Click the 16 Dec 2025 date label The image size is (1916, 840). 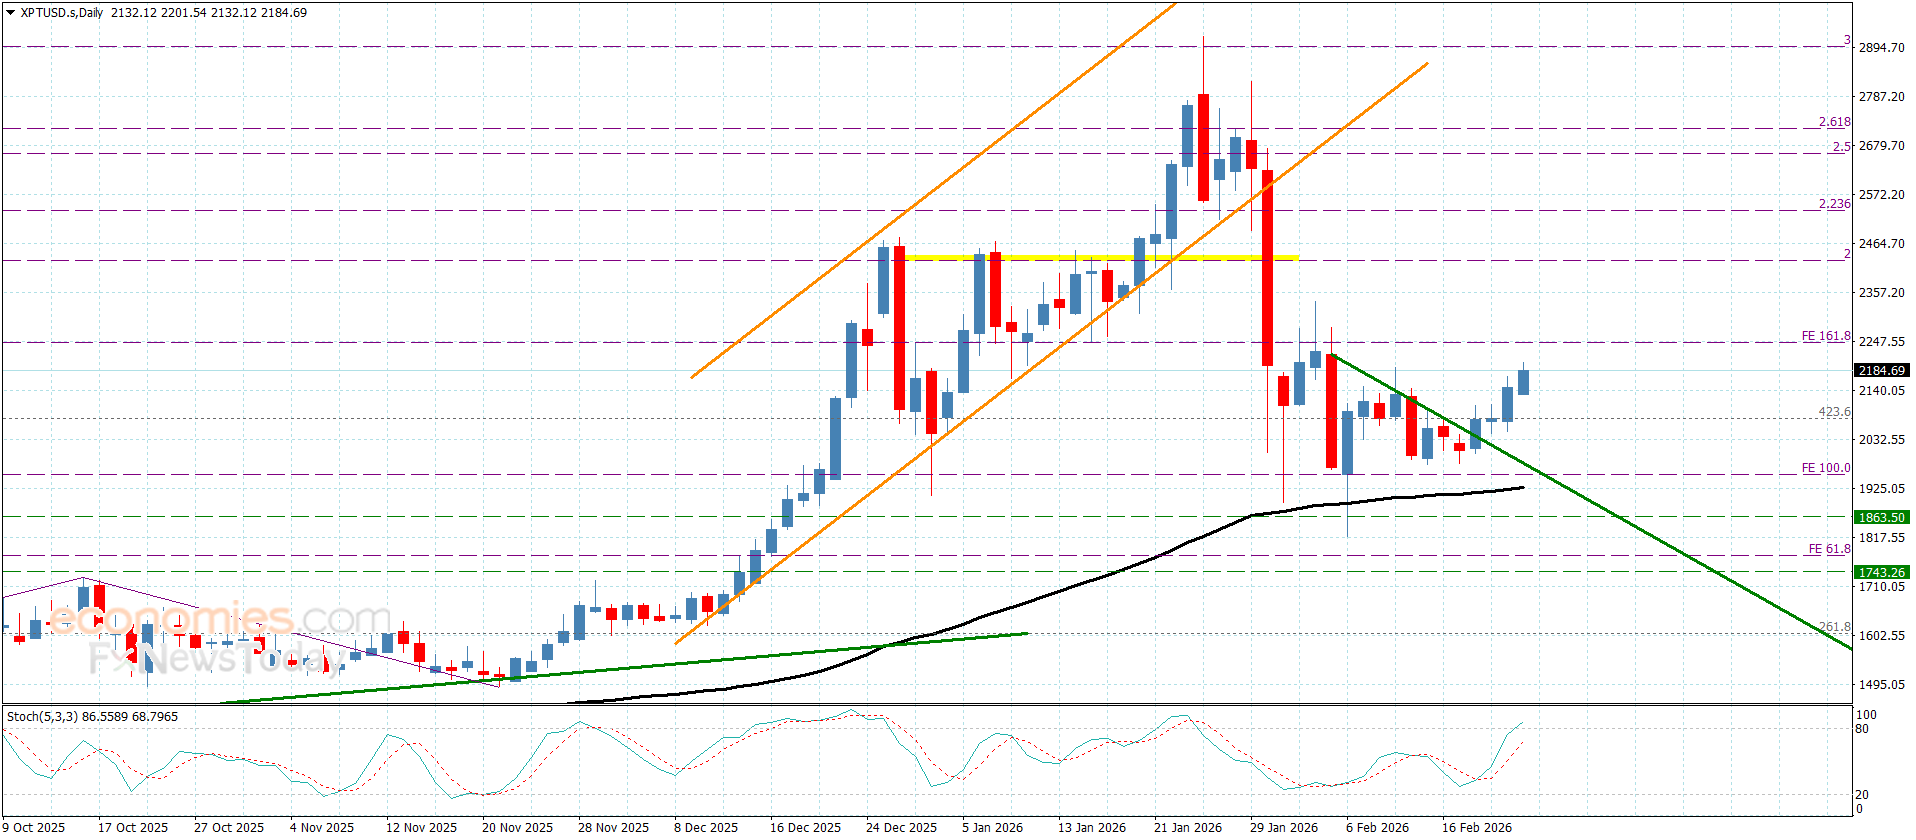(x=805, y=827)
